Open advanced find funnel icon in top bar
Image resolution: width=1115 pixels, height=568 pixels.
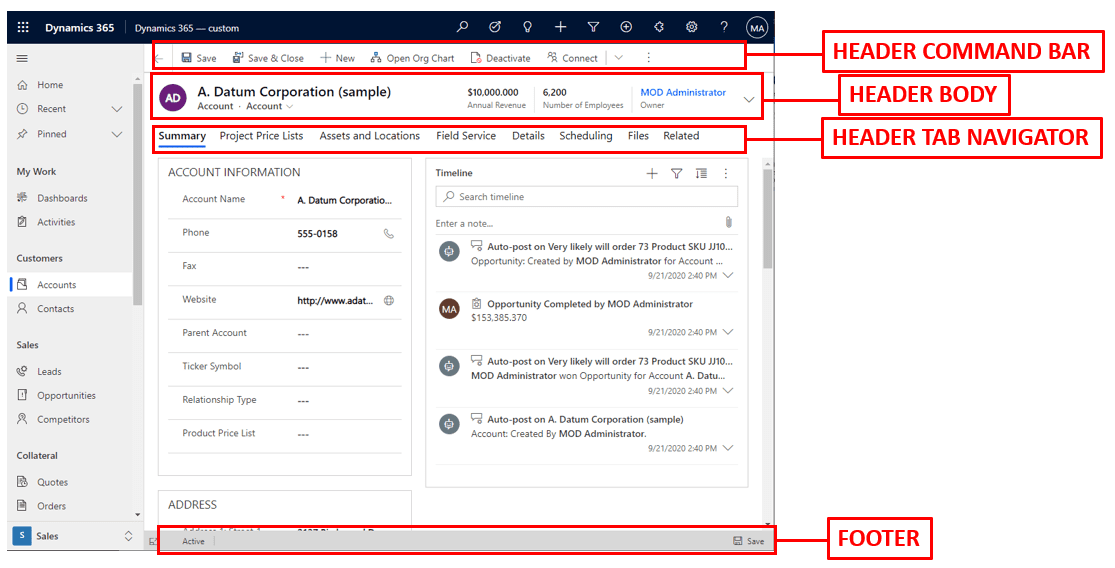point(593,27)
